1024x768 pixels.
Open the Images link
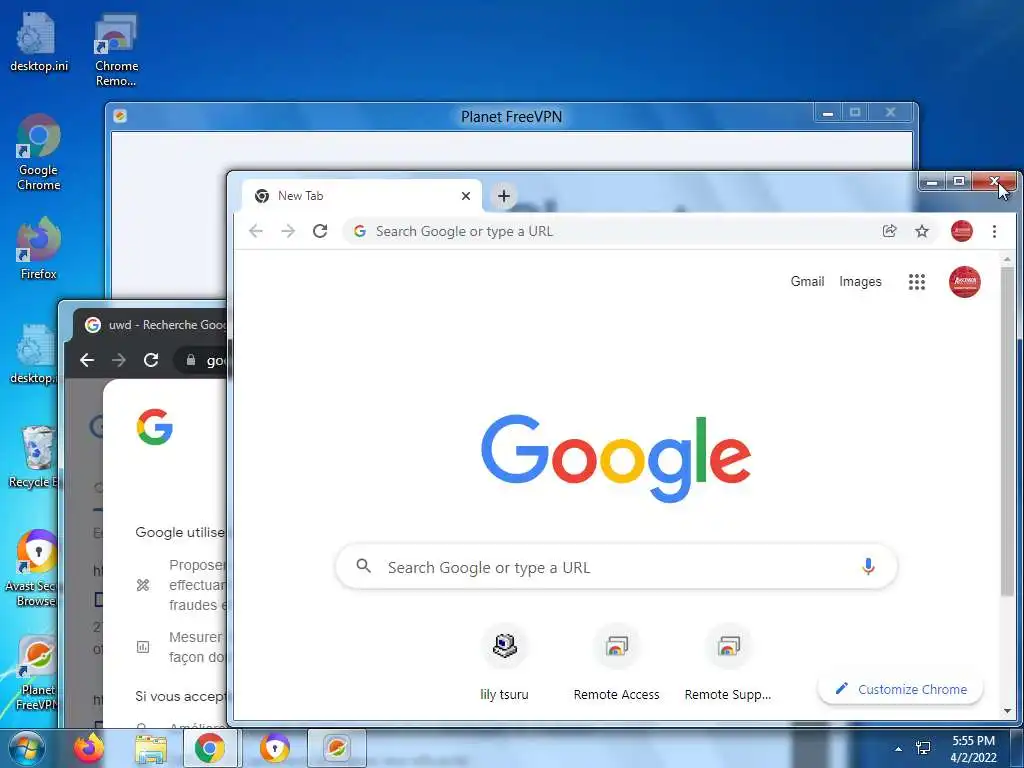tap(860, 281)
